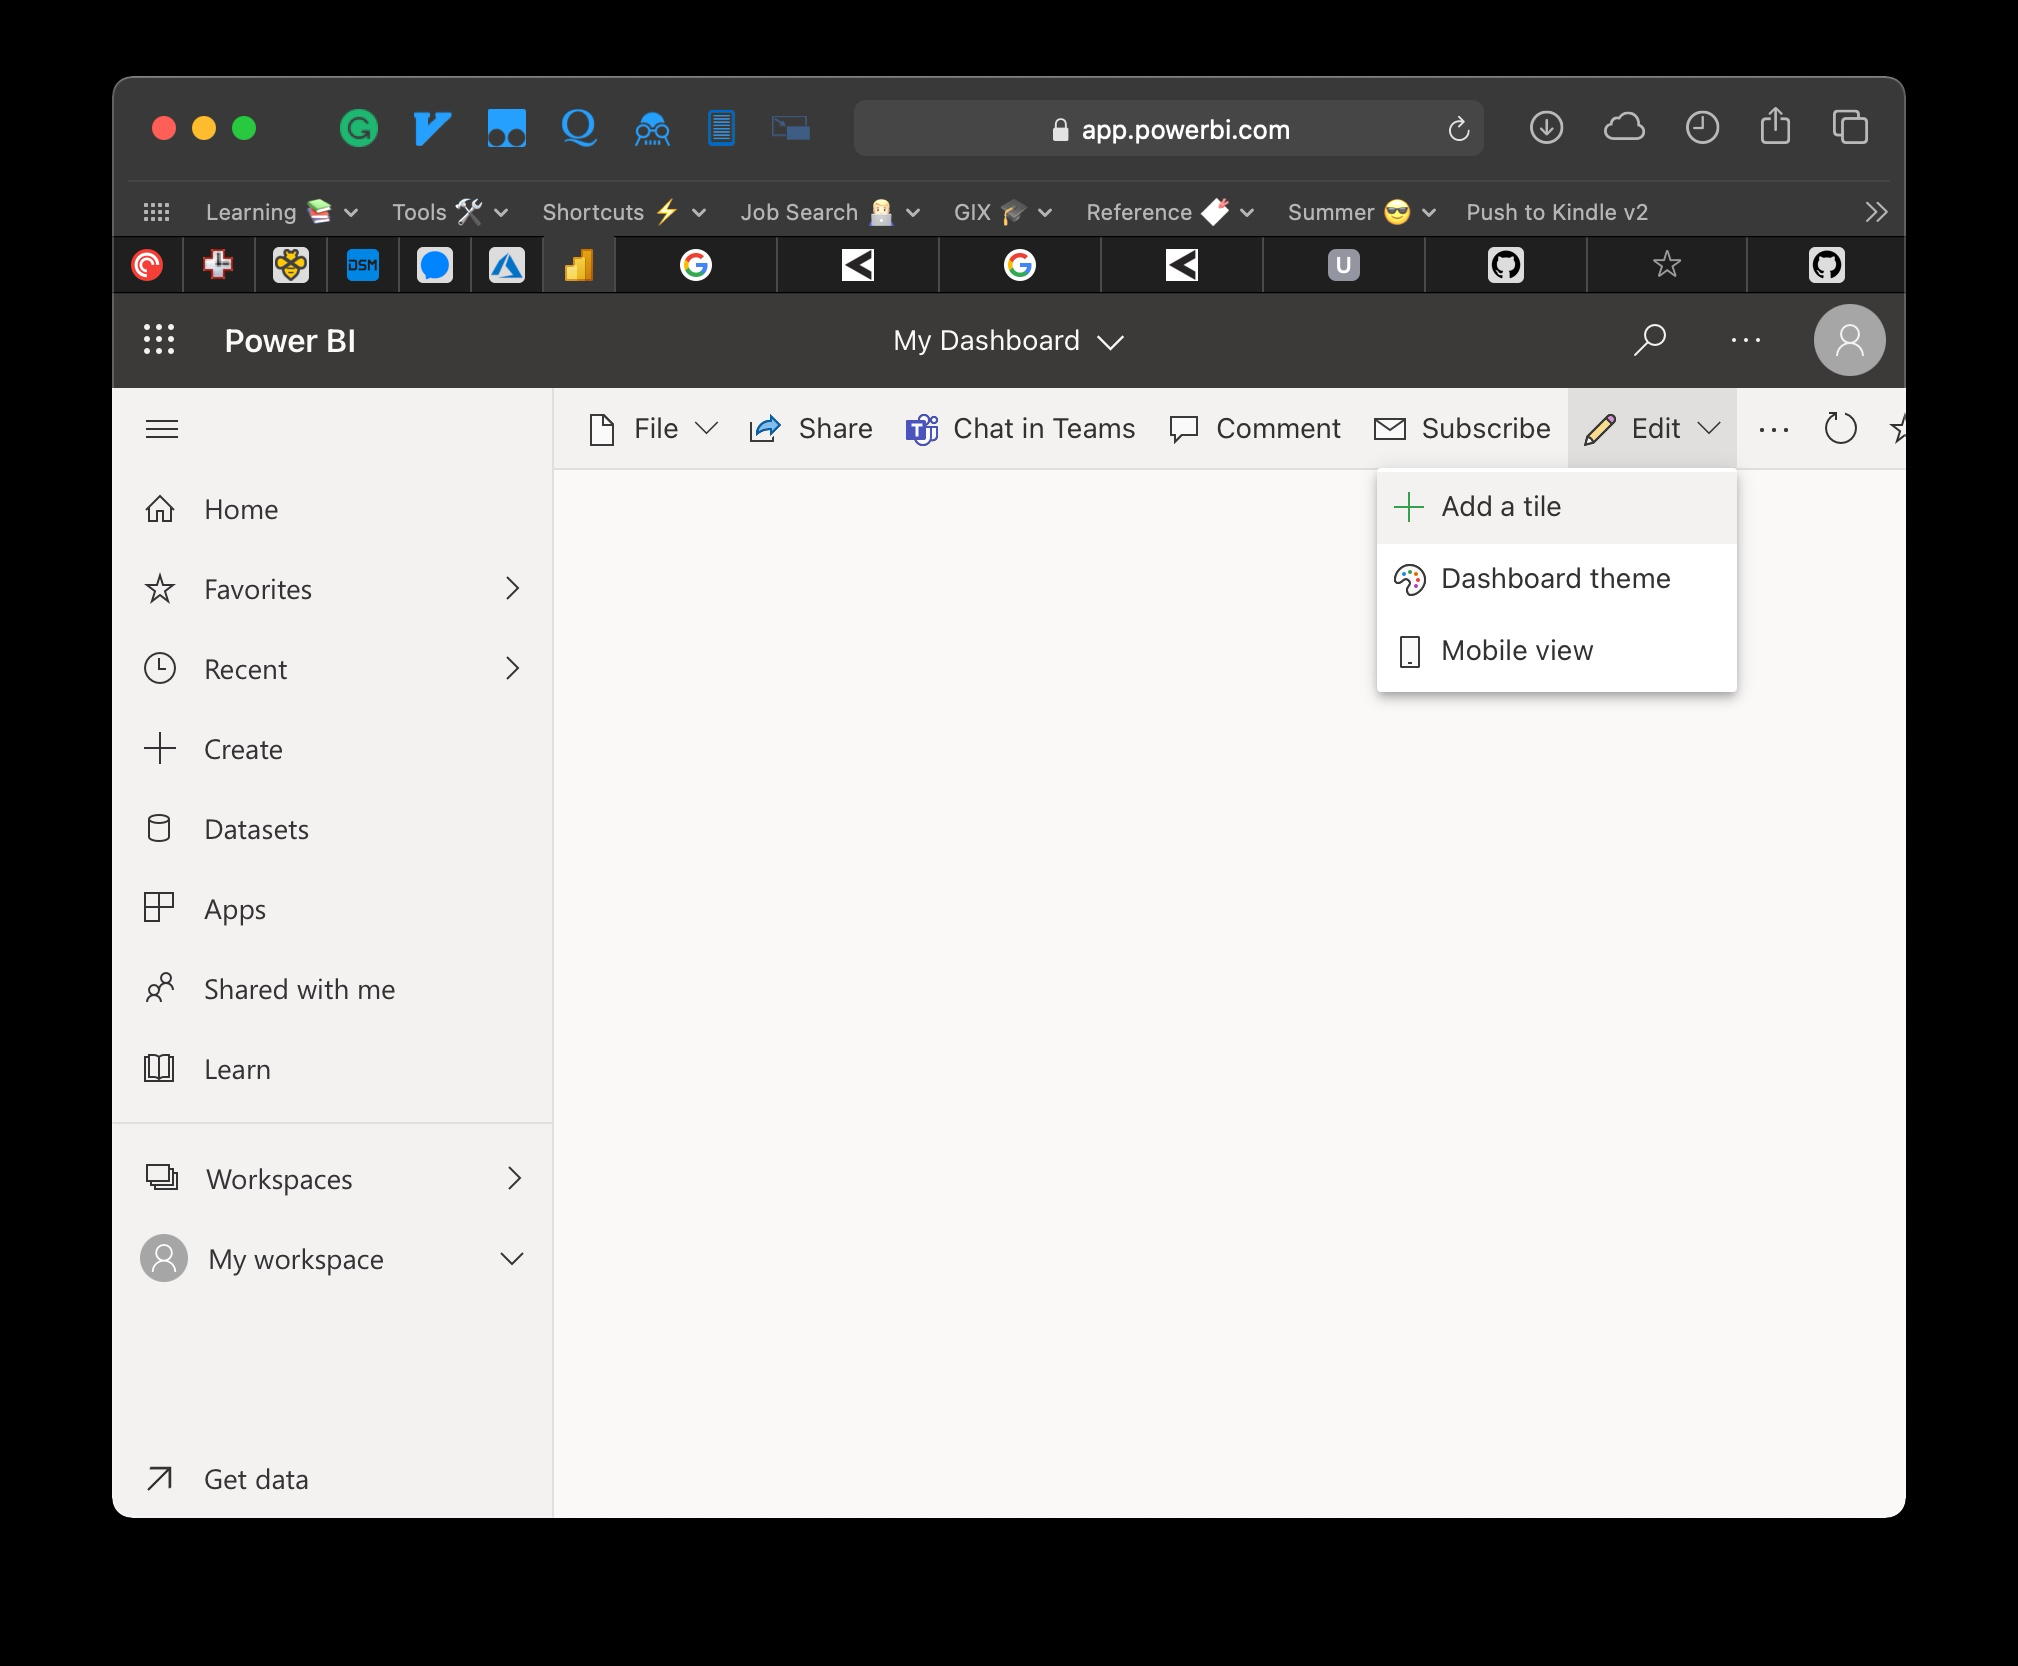Click the search magnifier icon
The width and height of the screenshot is (2018, 1666).
click(1649, 340)
